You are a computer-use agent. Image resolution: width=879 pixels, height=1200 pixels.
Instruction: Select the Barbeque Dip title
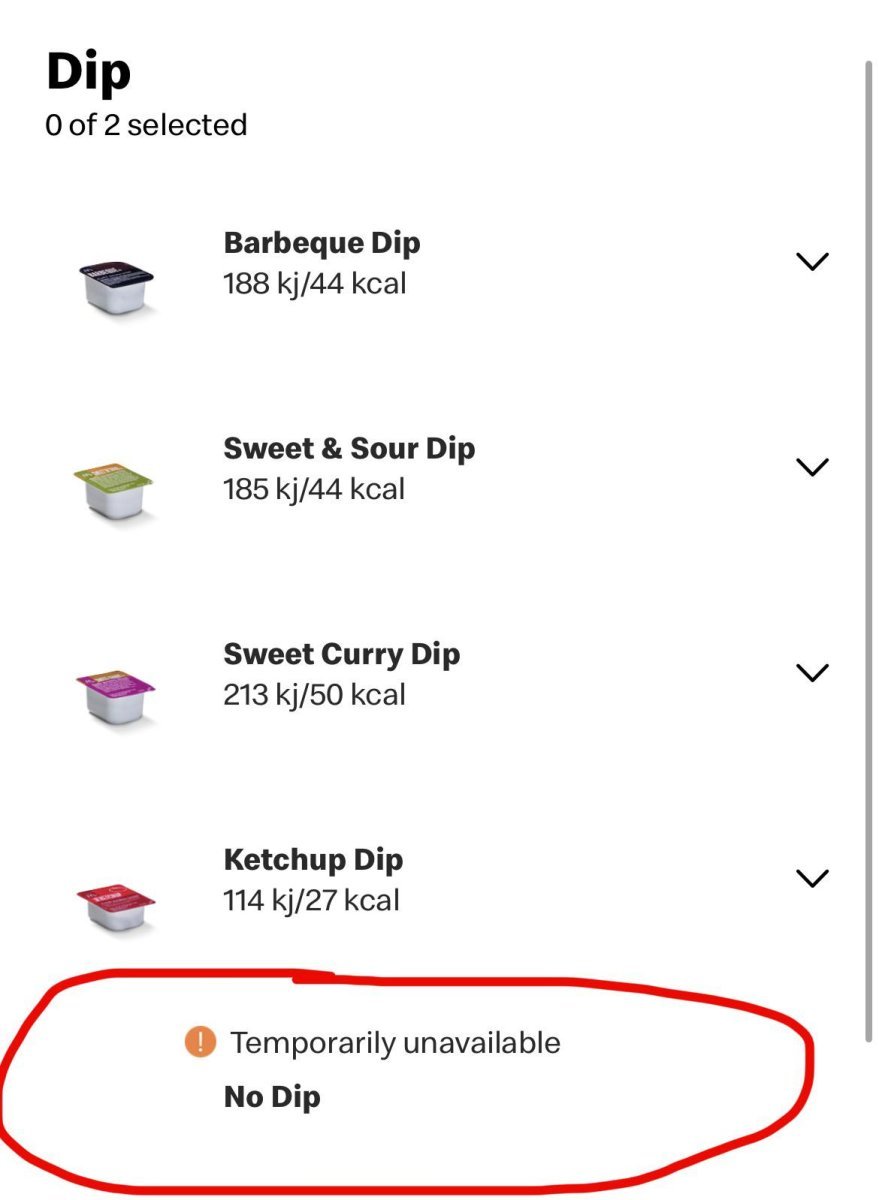322,243
